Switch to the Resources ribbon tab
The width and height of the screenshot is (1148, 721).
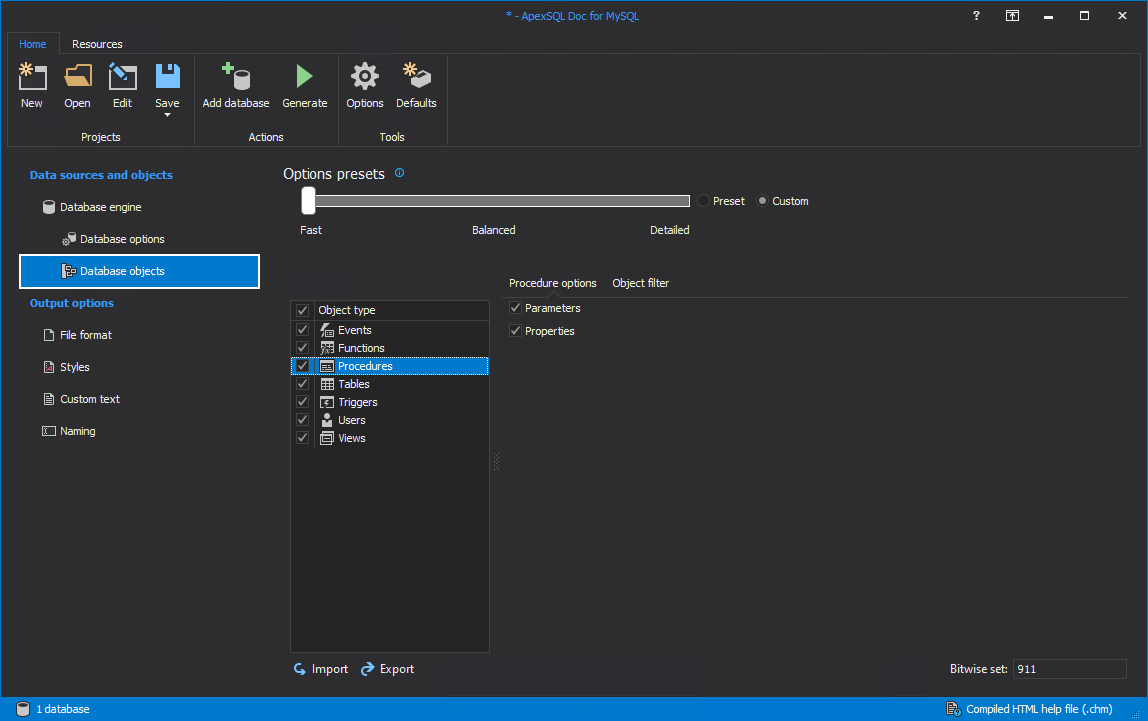(x=97, y=44)
